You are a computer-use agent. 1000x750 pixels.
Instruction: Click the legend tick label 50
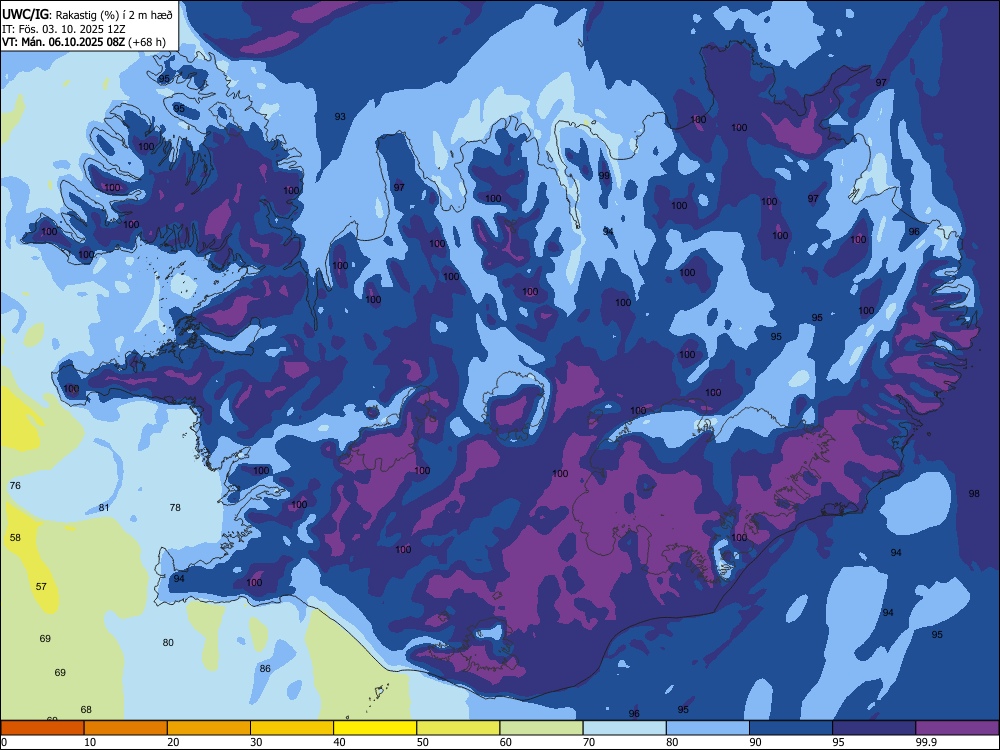tap(423, 742)
